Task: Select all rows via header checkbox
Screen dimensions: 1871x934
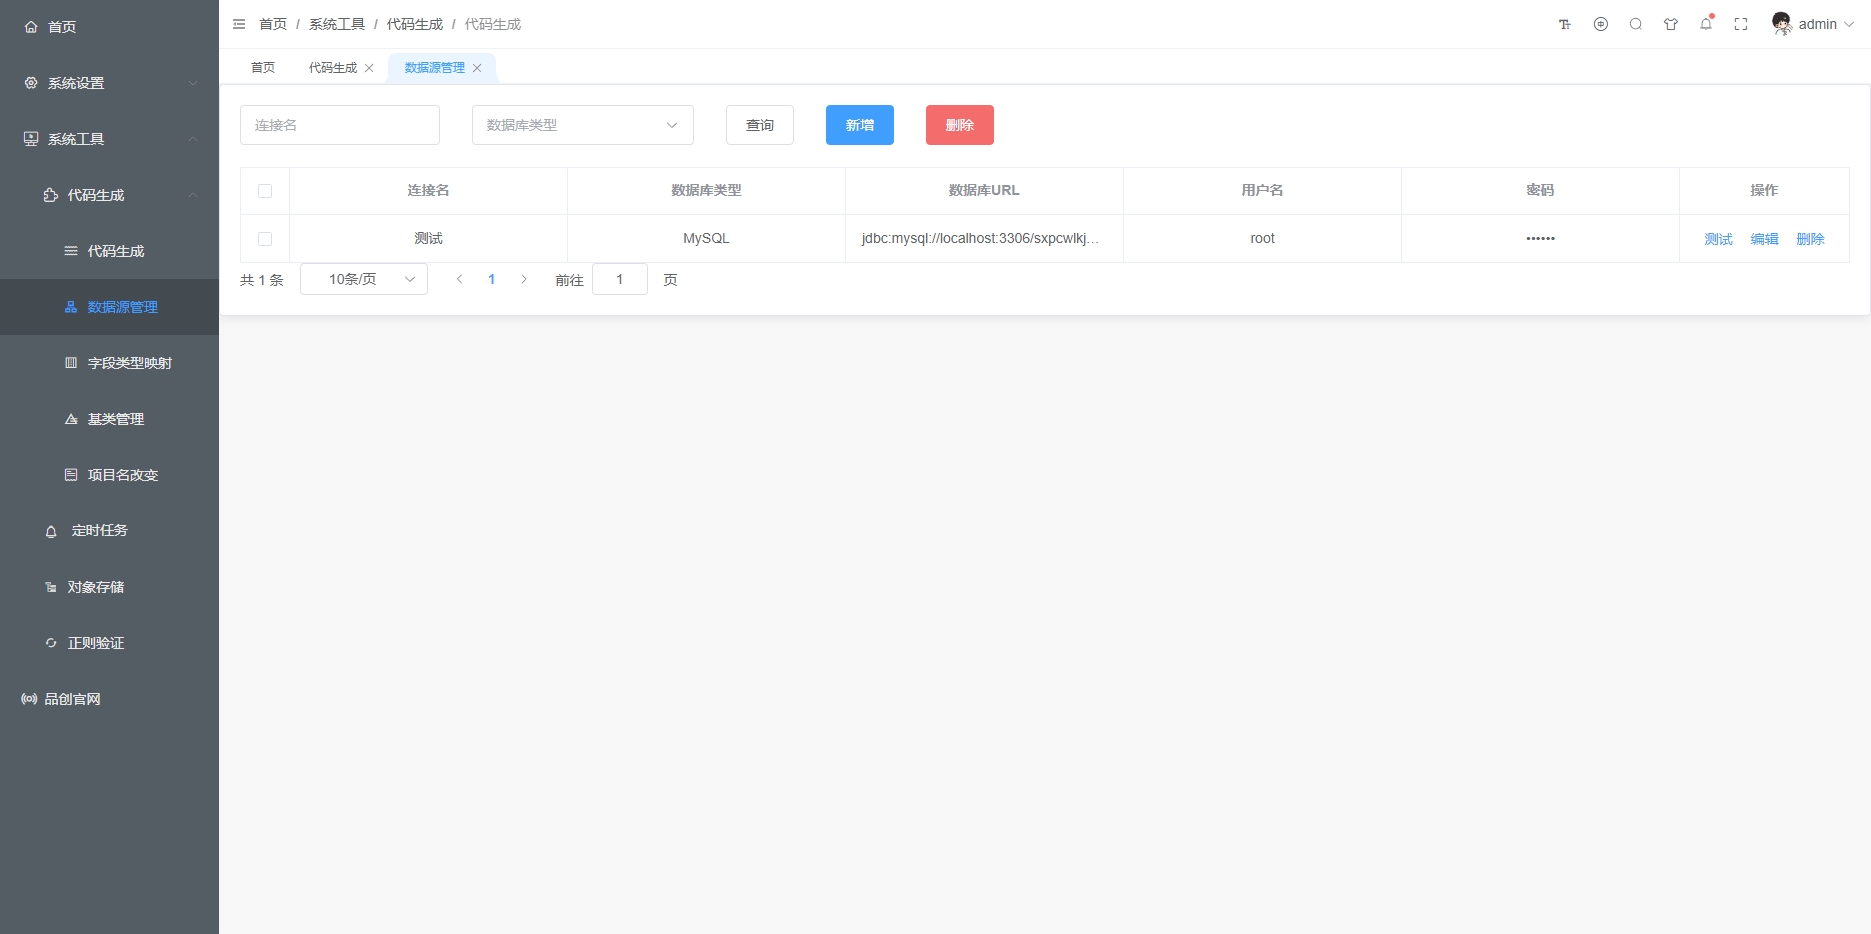Action: 265,191
